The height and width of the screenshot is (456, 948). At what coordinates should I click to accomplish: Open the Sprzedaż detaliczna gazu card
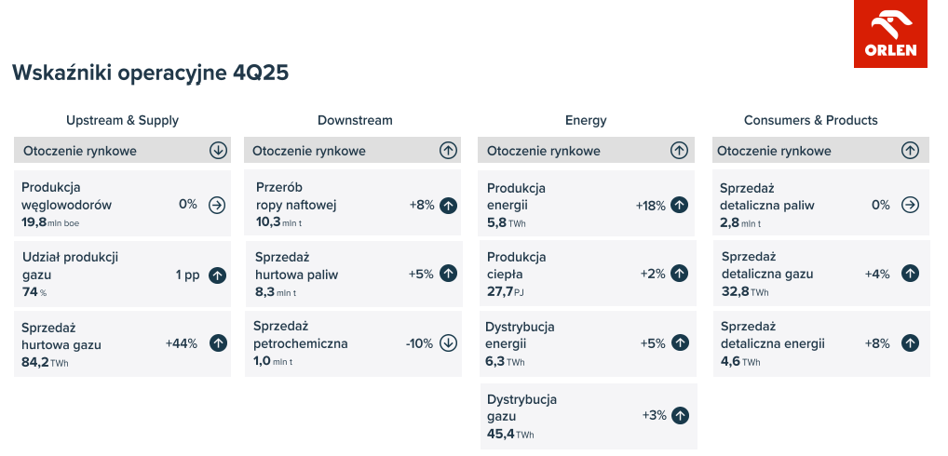tap(822, 273)
